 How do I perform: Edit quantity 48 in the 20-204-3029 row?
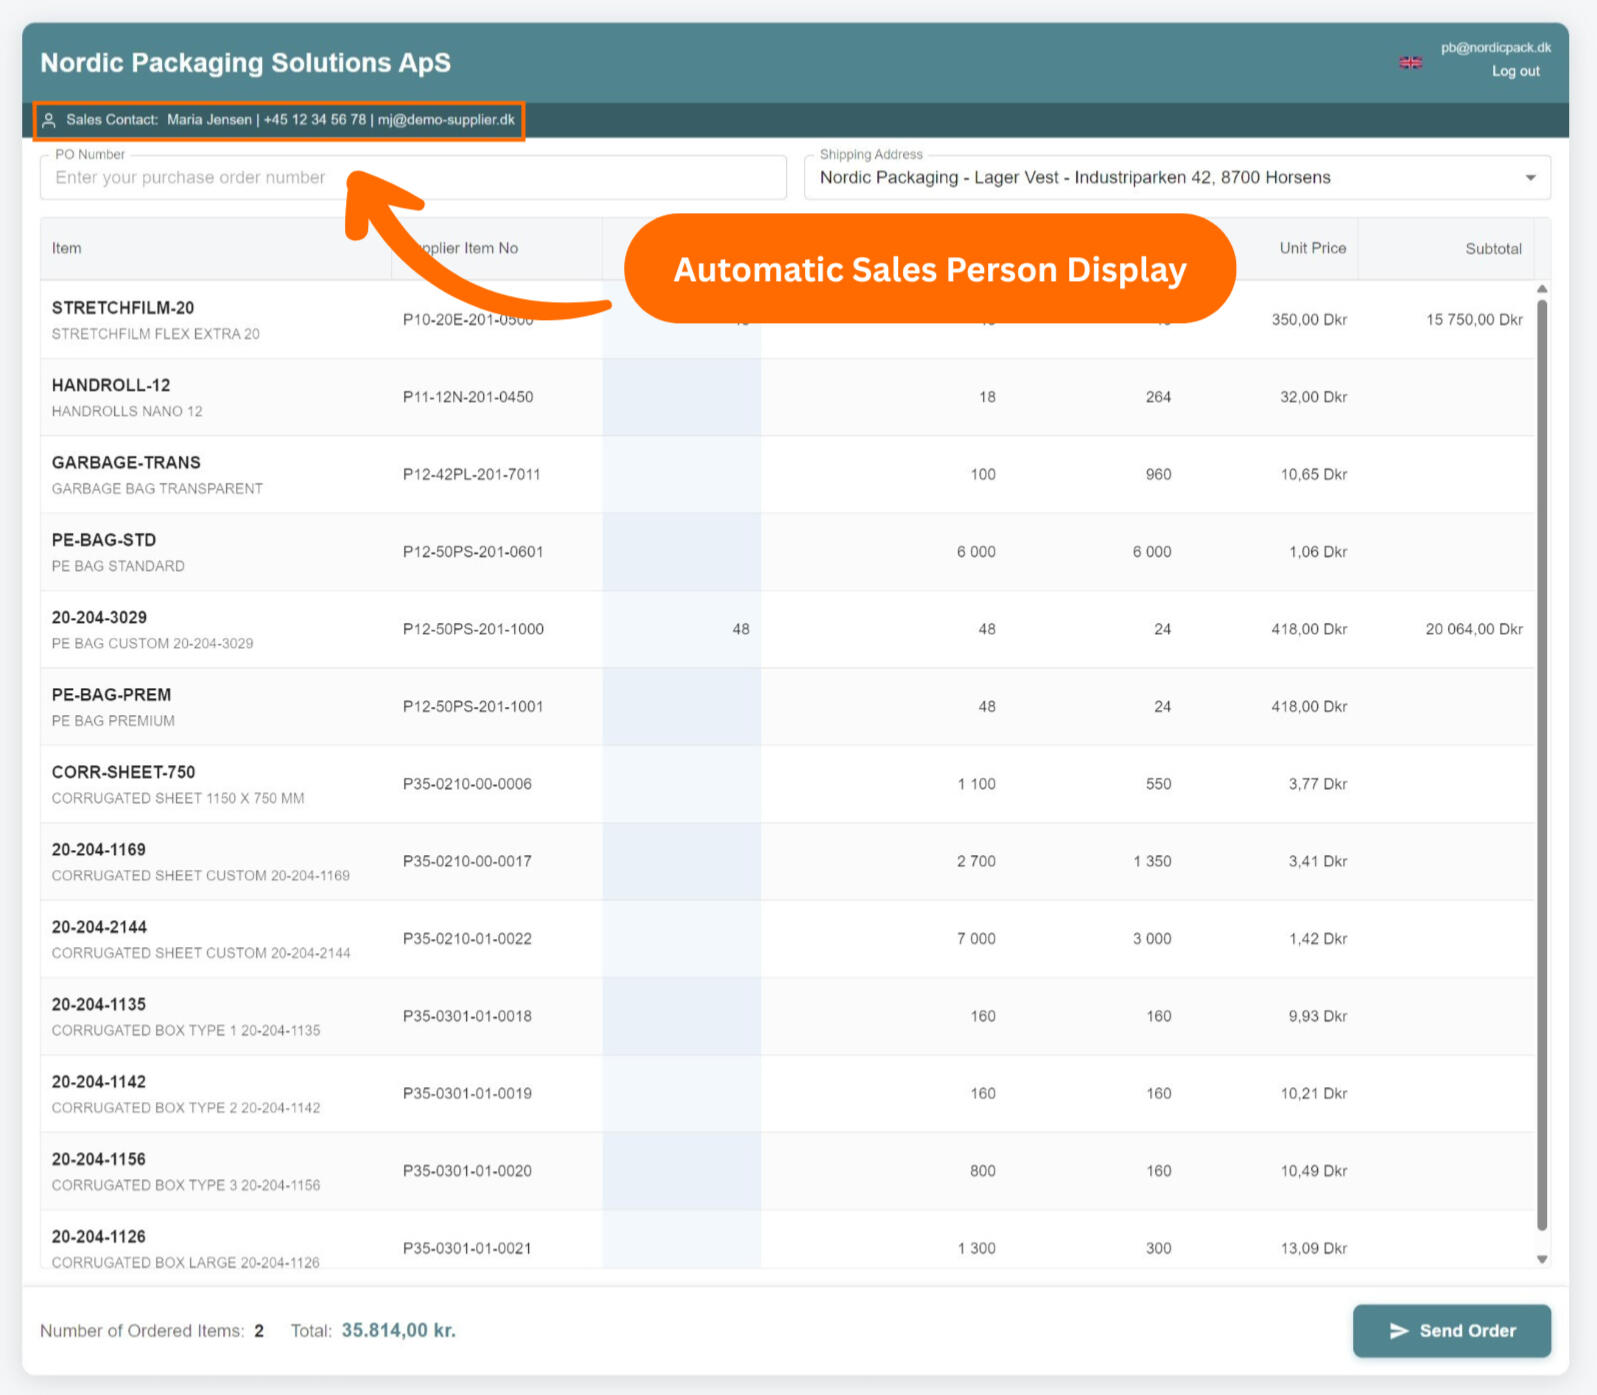click(x=681, y=629)
